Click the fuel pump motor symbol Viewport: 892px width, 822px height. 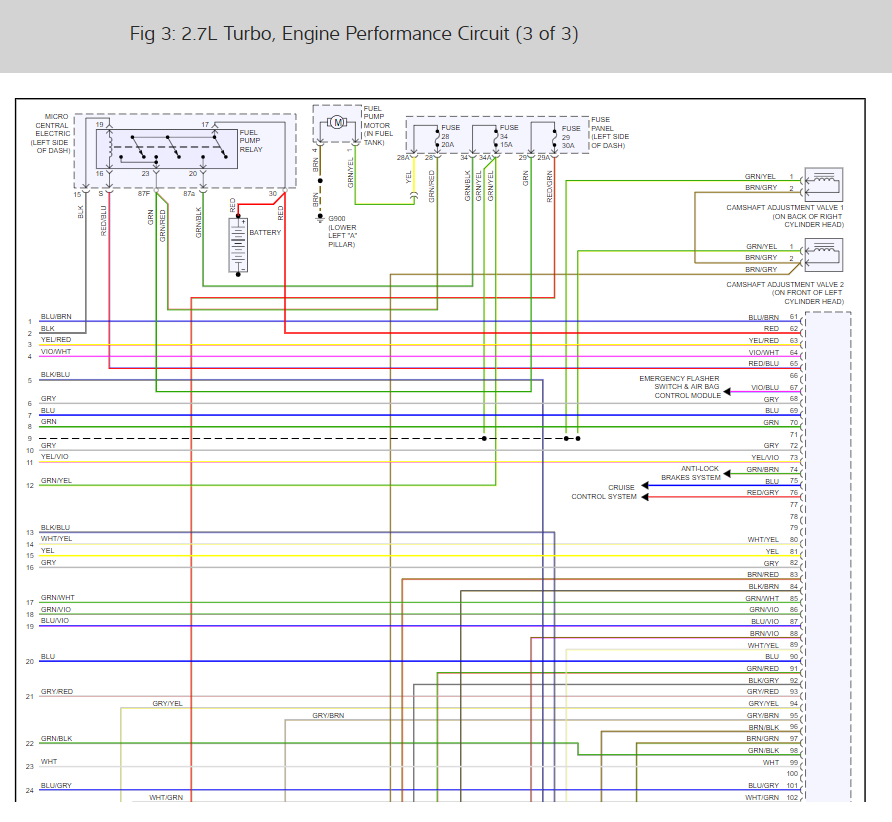coord(337,122)
